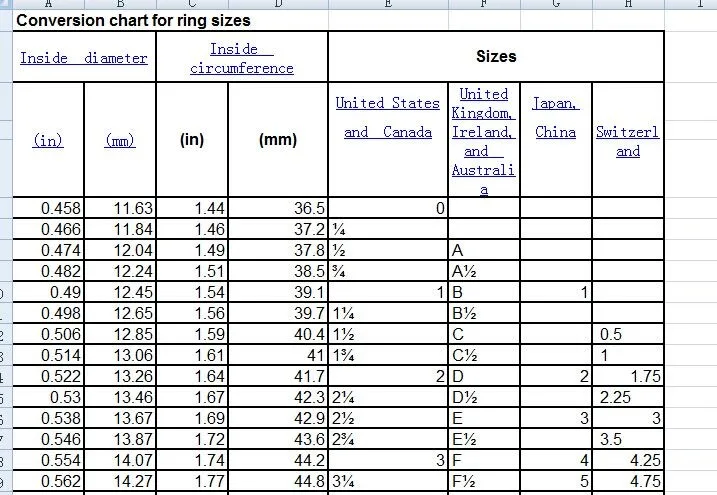Select cell with value 36.5

coord(278,208)
